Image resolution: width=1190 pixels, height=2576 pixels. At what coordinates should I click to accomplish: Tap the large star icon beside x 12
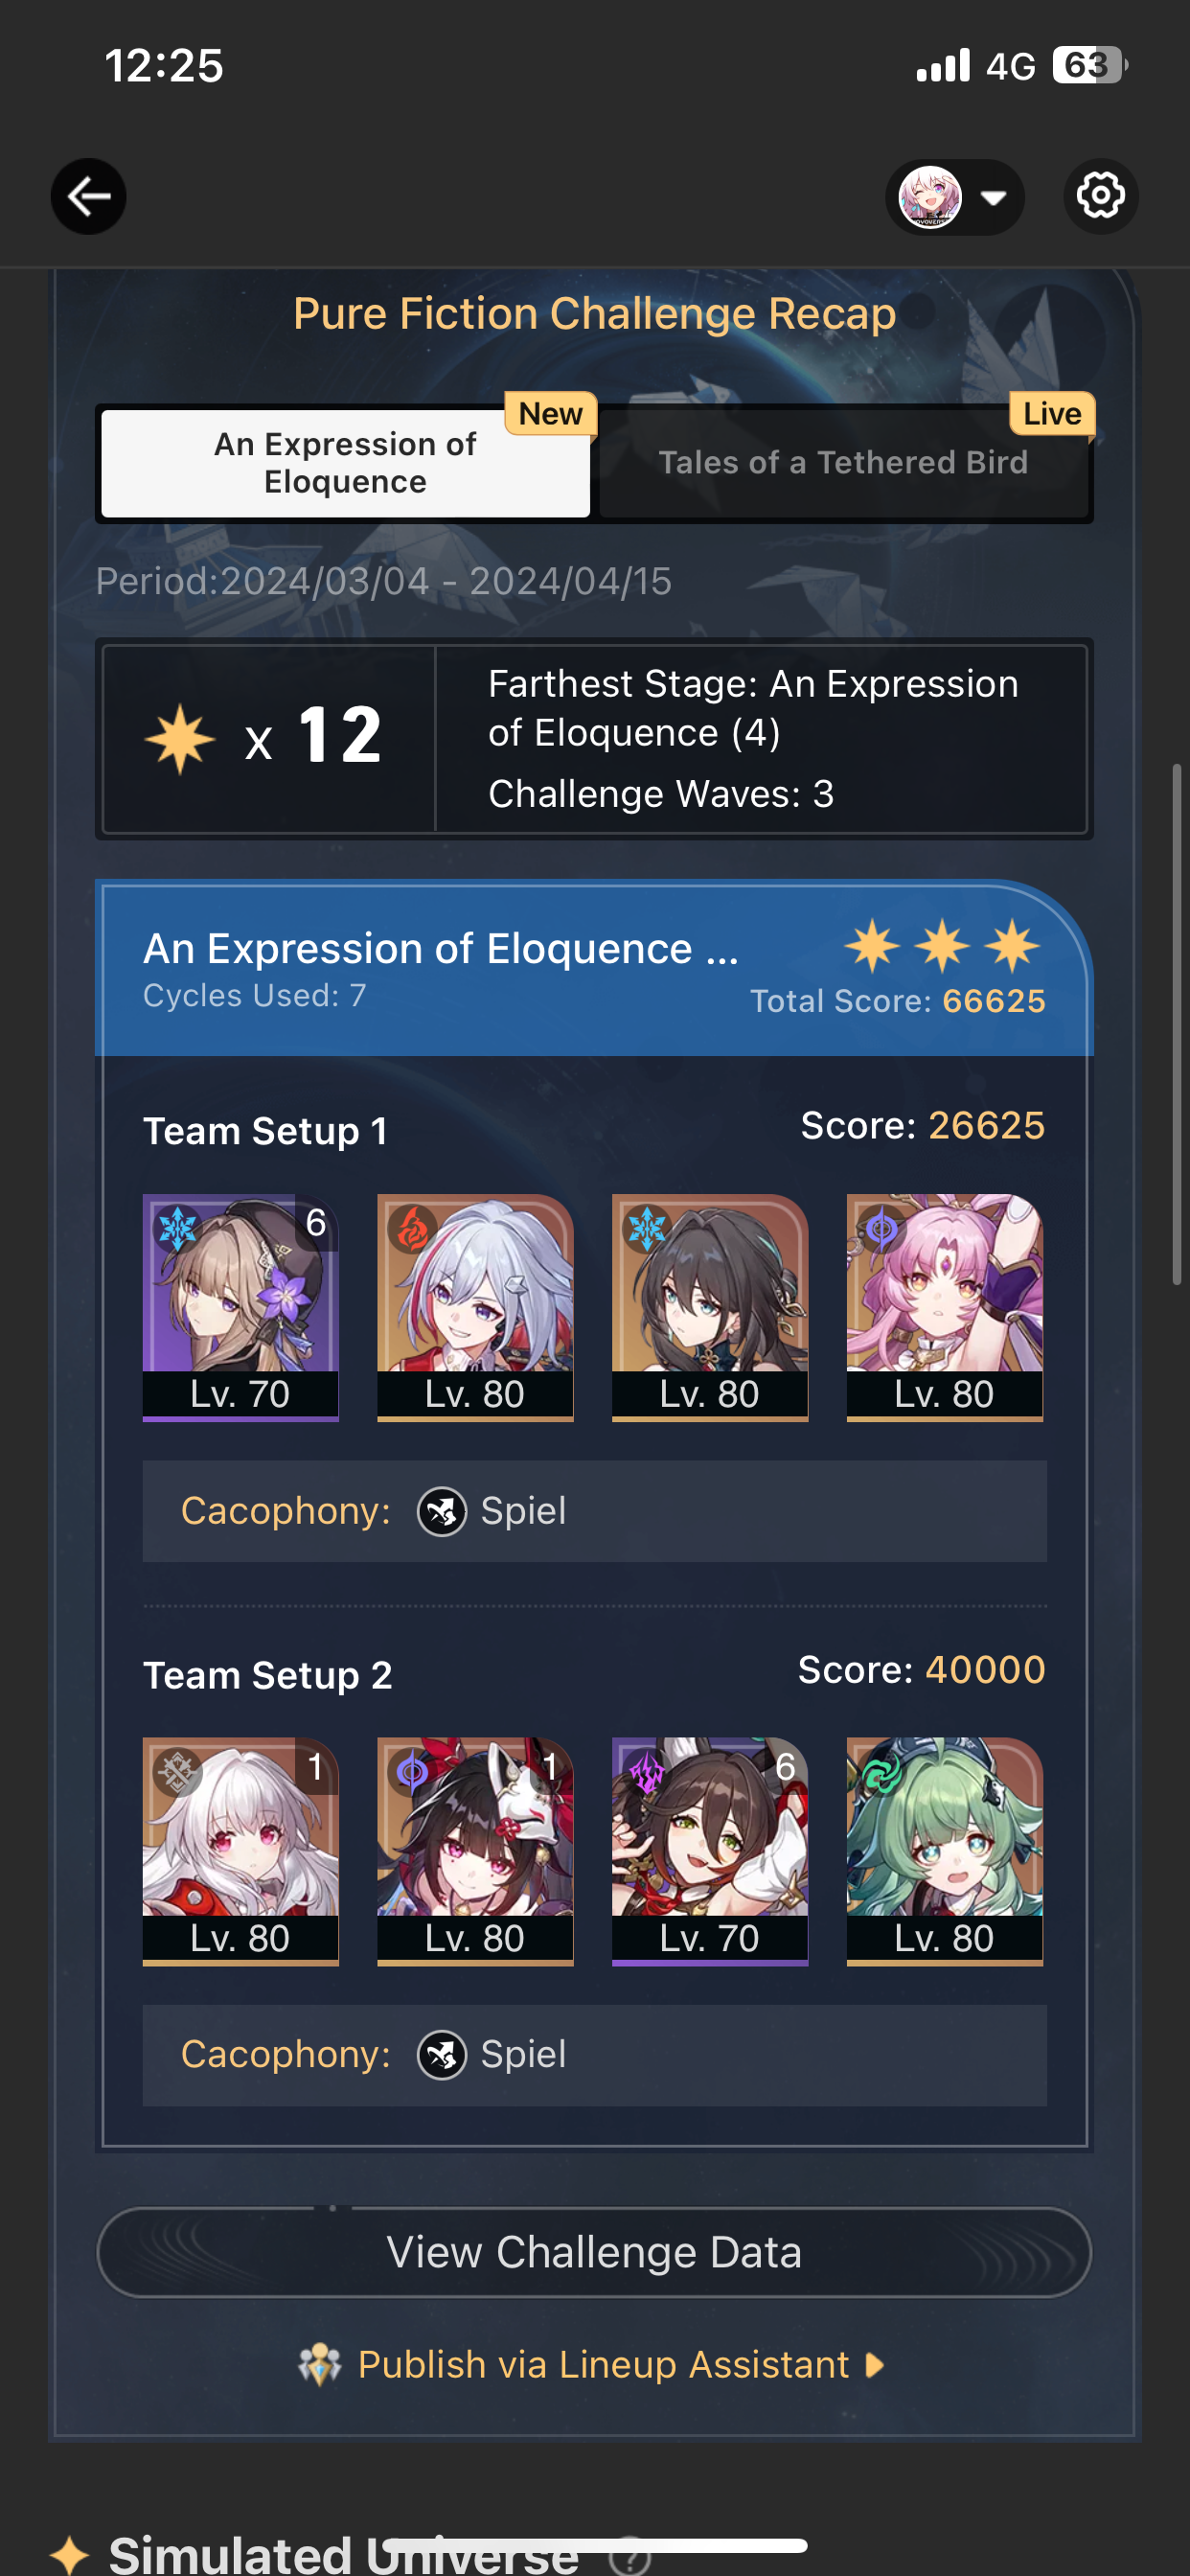tap(180, 739)
